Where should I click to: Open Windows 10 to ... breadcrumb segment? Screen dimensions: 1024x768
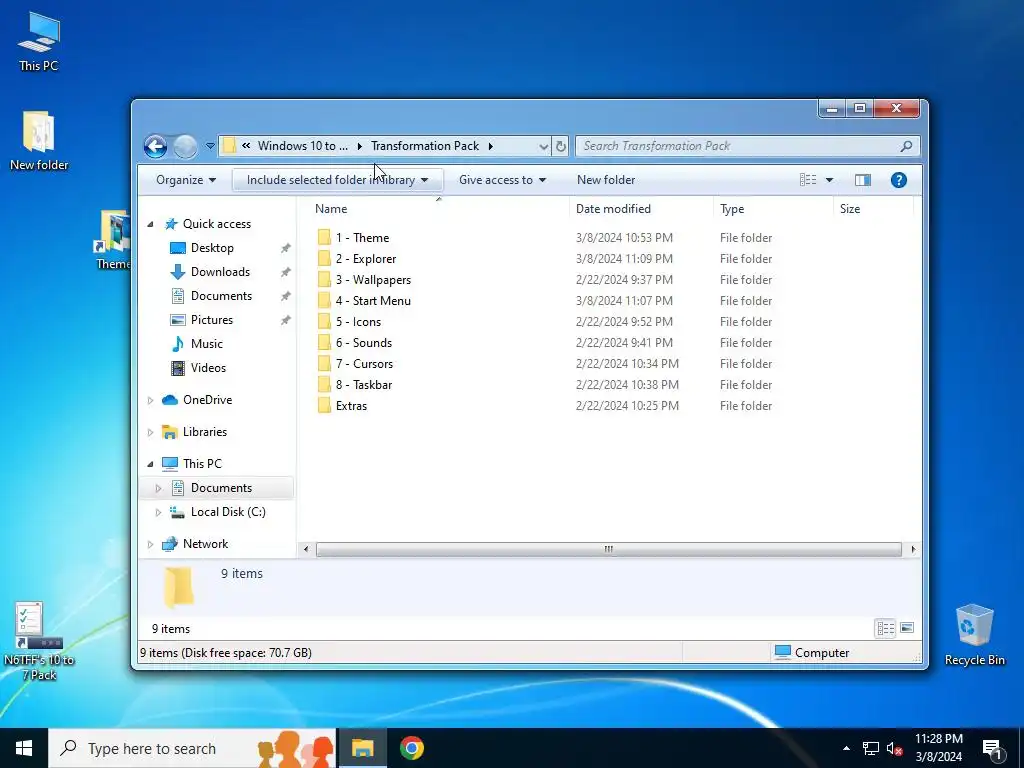302,146
